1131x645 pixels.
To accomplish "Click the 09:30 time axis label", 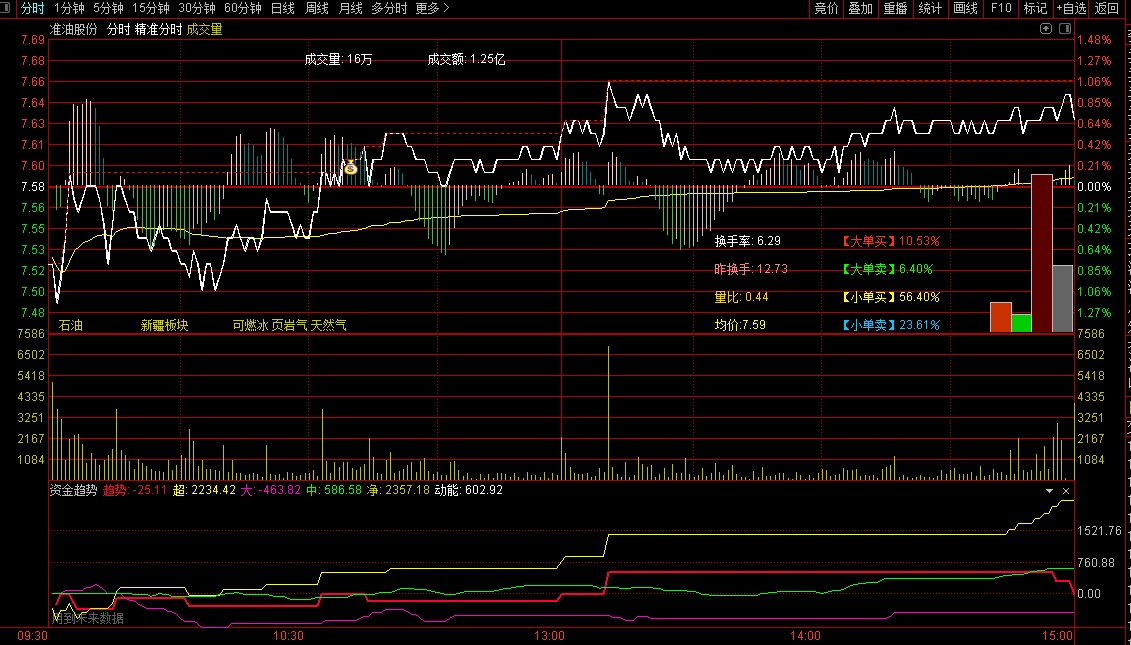I will (32, 636).
